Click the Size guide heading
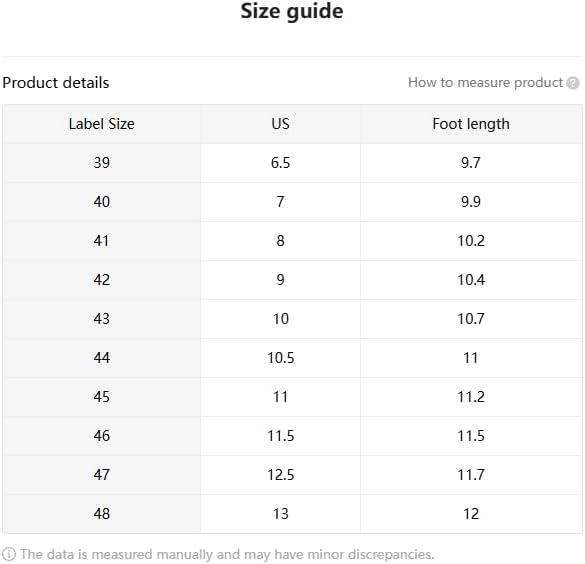Image resolution: width=585 pixels, height=564 pixels. [x=292, y=11]
